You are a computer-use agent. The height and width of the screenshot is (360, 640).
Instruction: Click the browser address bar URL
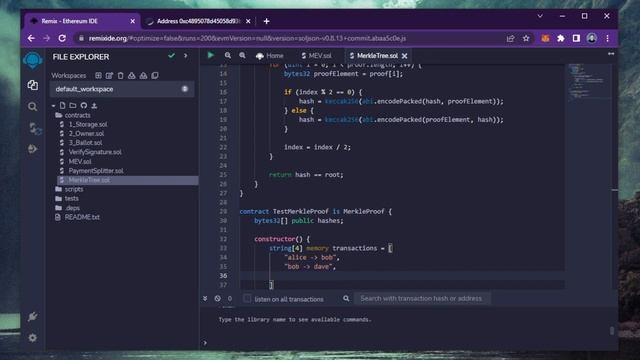click(x=247, y=38)
